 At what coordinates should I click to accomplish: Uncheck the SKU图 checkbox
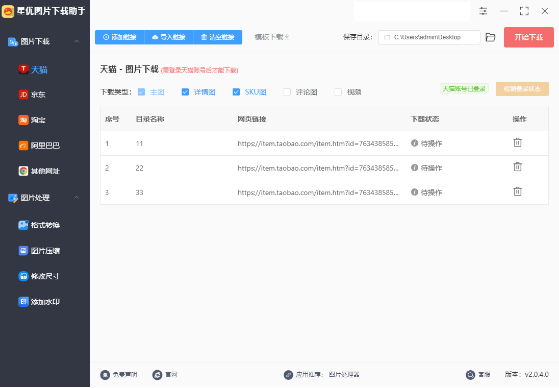click(x=236, y=92)
